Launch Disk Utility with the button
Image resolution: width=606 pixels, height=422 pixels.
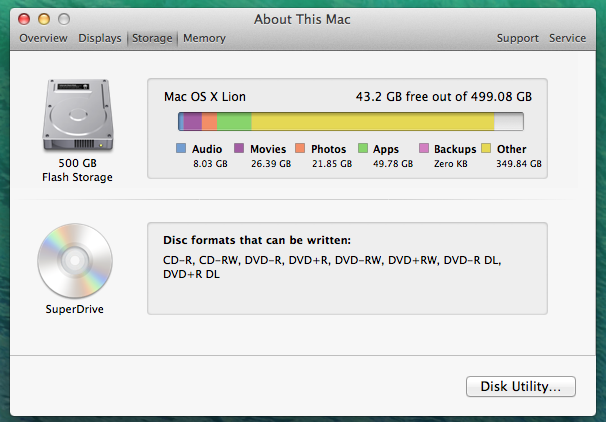click(x=520, y=386)
